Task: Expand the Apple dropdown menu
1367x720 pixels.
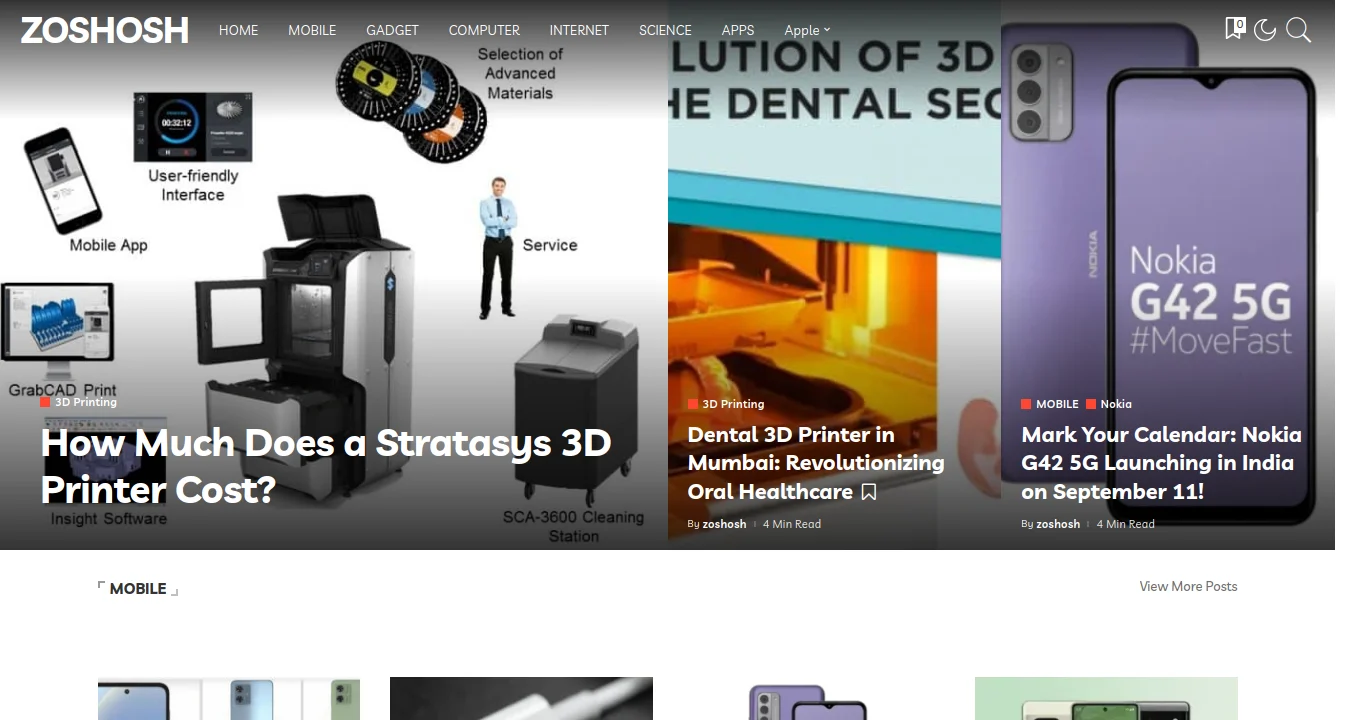Action: [807, 30]
